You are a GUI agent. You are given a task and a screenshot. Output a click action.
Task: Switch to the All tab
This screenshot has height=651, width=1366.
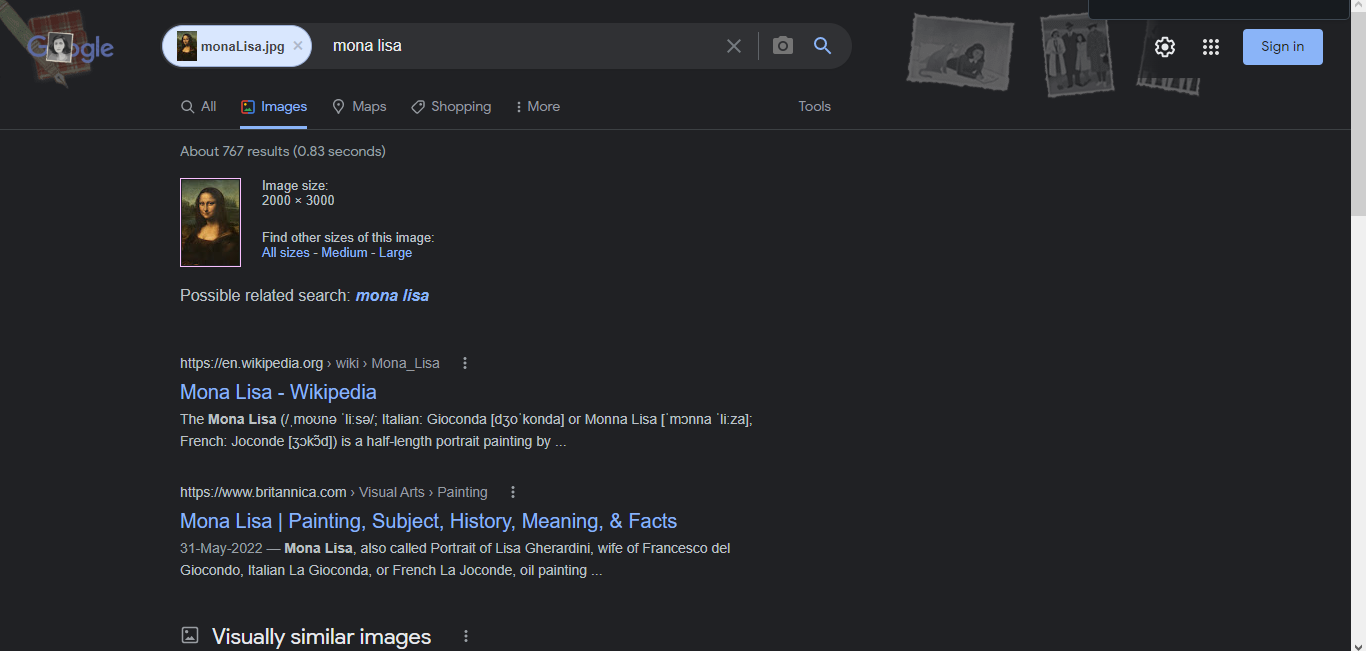pos(198,107)
